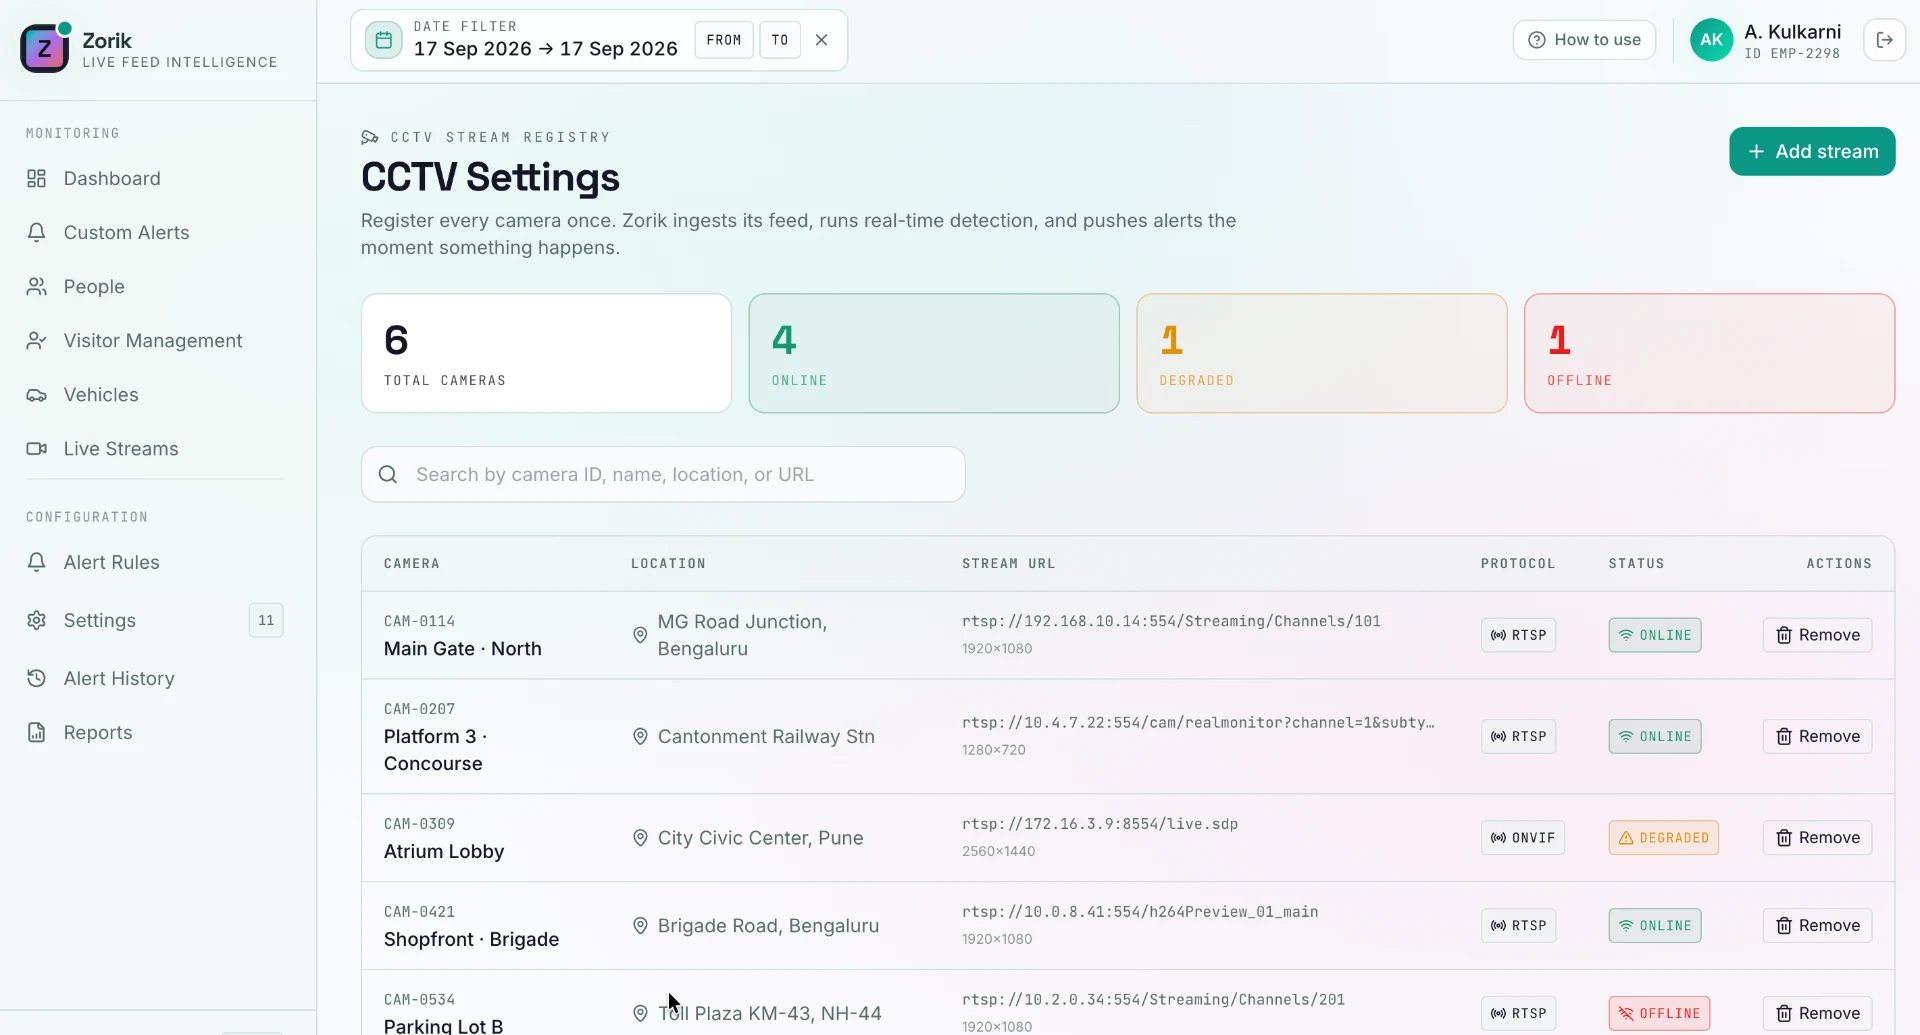Click the search magnifier icon
Viewport: 1920px width, 1035px height.
(388, 474)
